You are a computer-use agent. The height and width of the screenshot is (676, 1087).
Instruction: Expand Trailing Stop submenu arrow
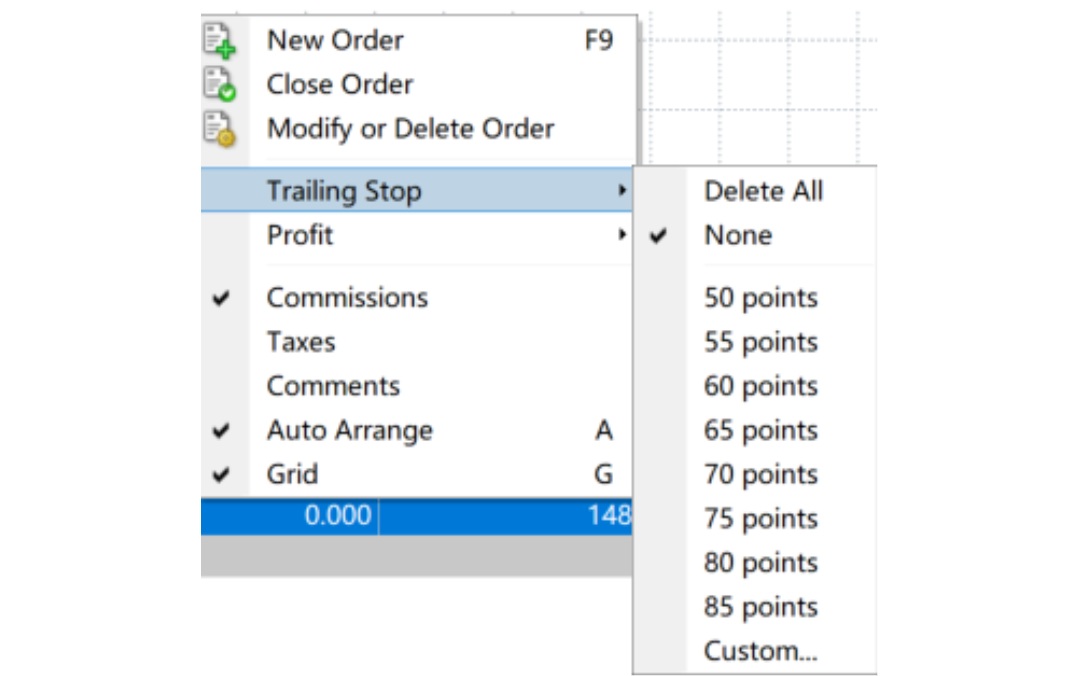coord(622,190)
